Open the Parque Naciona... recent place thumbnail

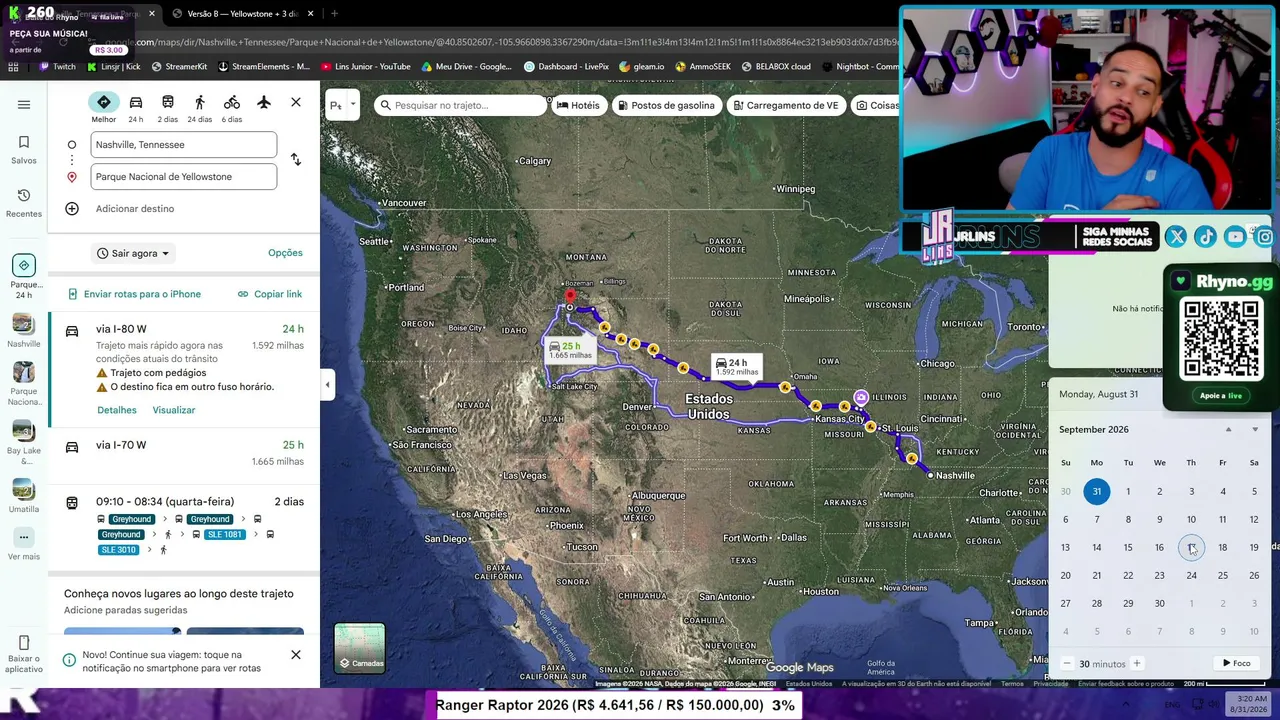tap(24, 384)
